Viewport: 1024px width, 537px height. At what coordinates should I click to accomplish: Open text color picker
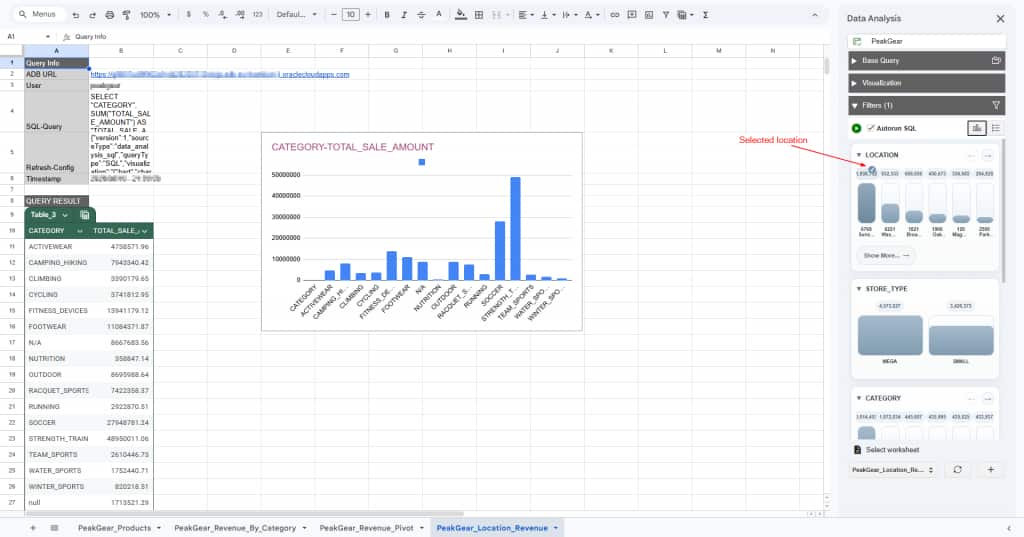point(438,14)
